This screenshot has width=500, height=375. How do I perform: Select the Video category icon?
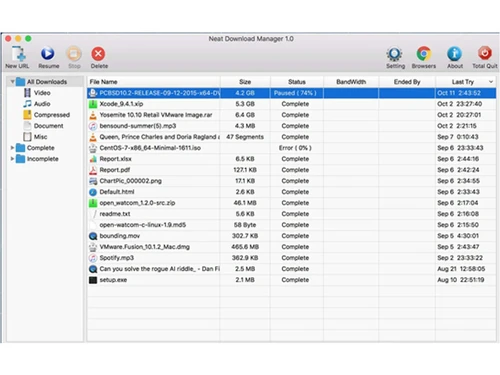[x=27, y=93]
